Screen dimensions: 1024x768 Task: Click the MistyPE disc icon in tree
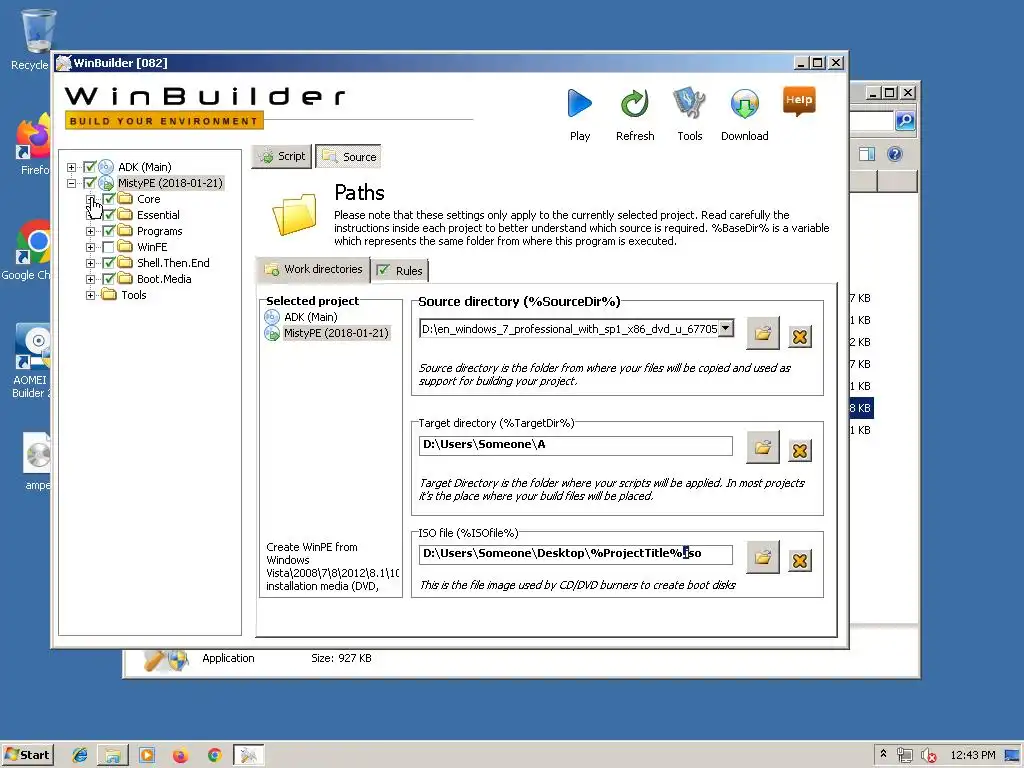106,184
